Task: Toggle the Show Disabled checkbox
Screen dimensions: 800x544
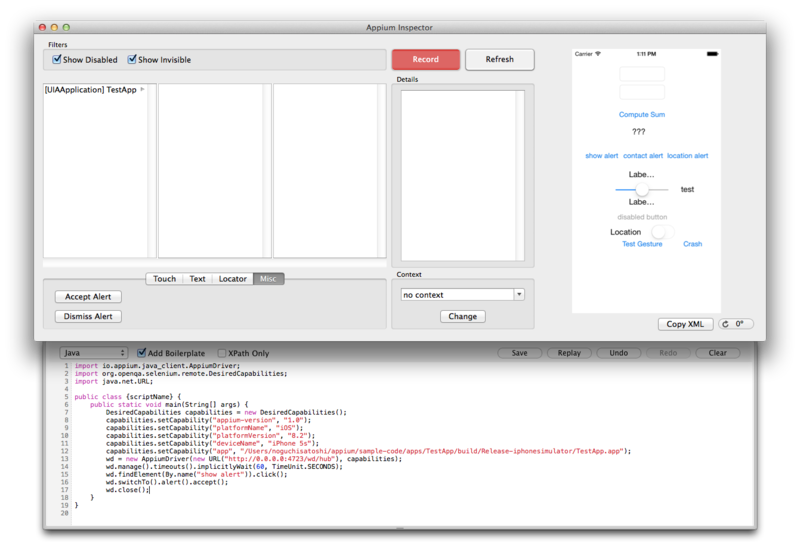Action: (x=57, y=59)
